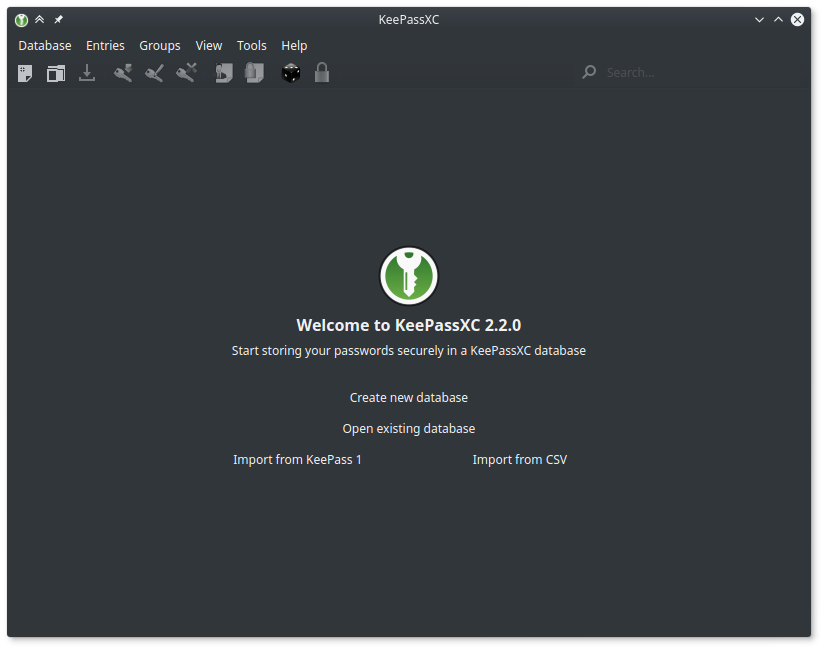The image size is (824, 650).
Task: Lock databases with the padlock icon
Action: (322, 73)
